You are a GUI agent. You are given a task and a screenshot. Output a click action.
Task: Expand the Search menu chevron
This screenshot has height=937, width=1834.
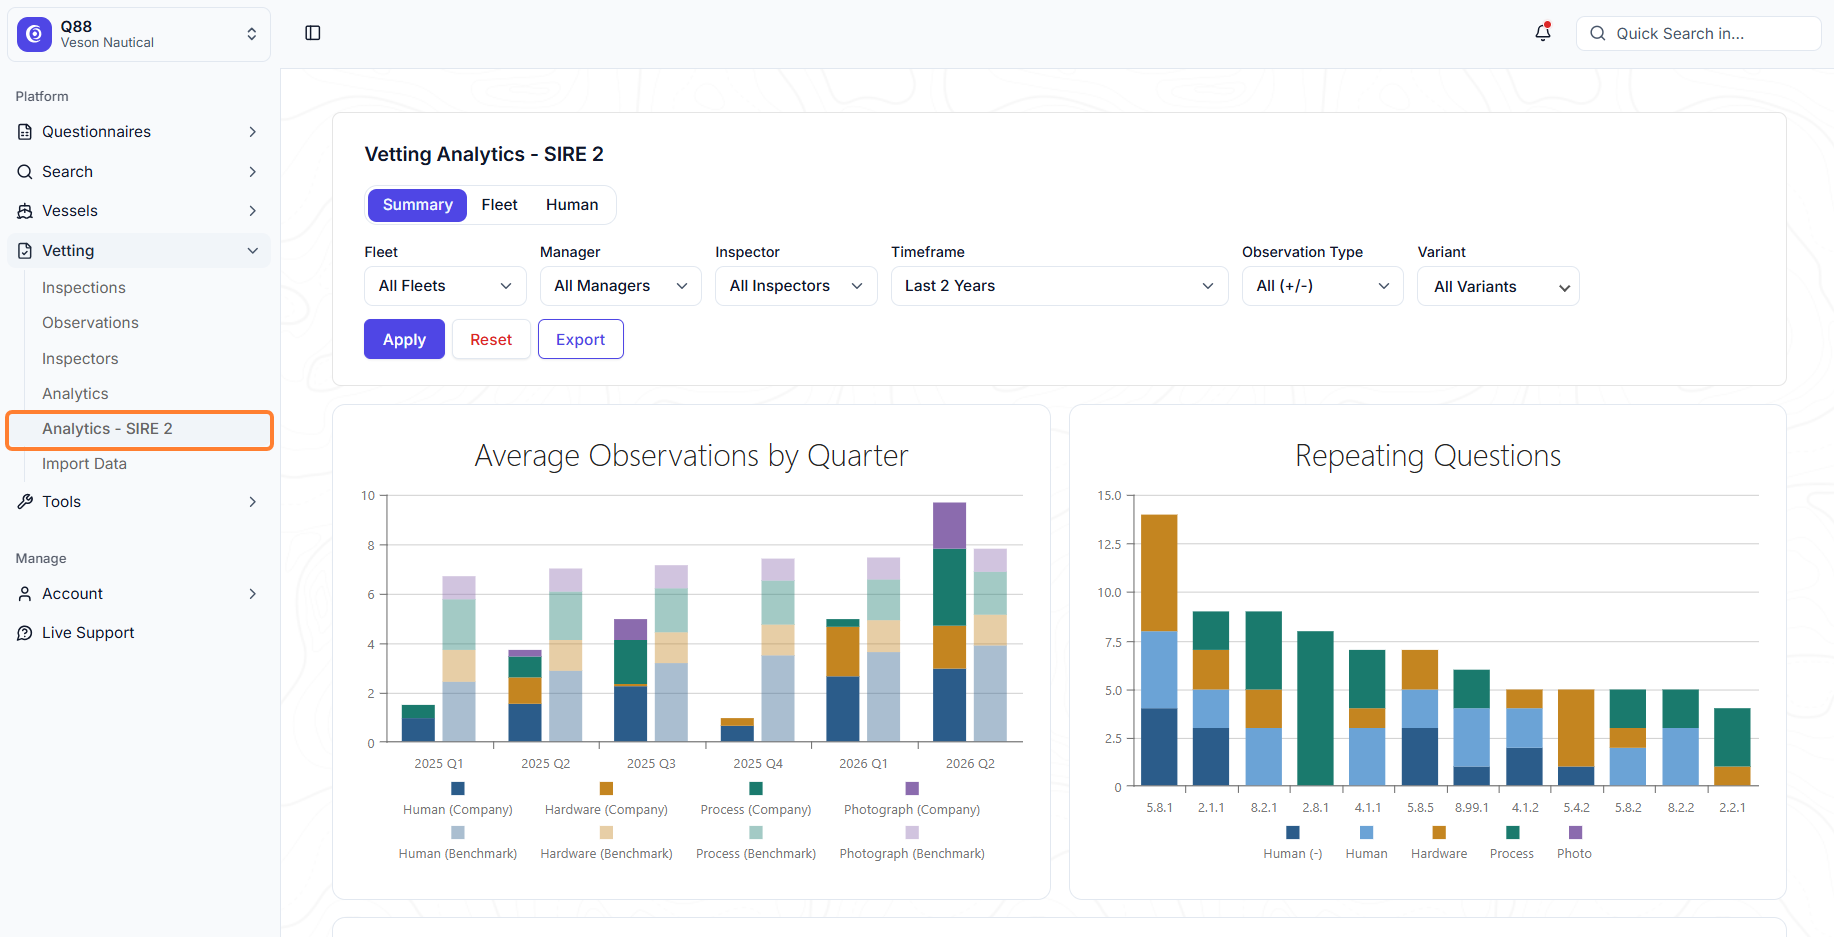pos(253,172)
